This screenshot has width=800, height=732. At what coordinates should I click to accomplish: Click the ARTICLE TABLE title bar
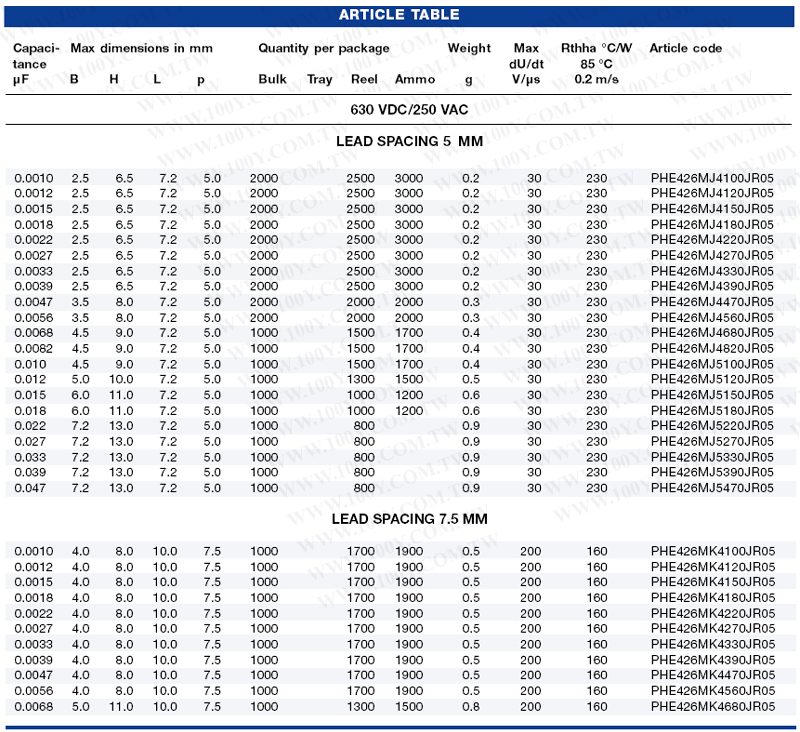[x=399, y=15]
